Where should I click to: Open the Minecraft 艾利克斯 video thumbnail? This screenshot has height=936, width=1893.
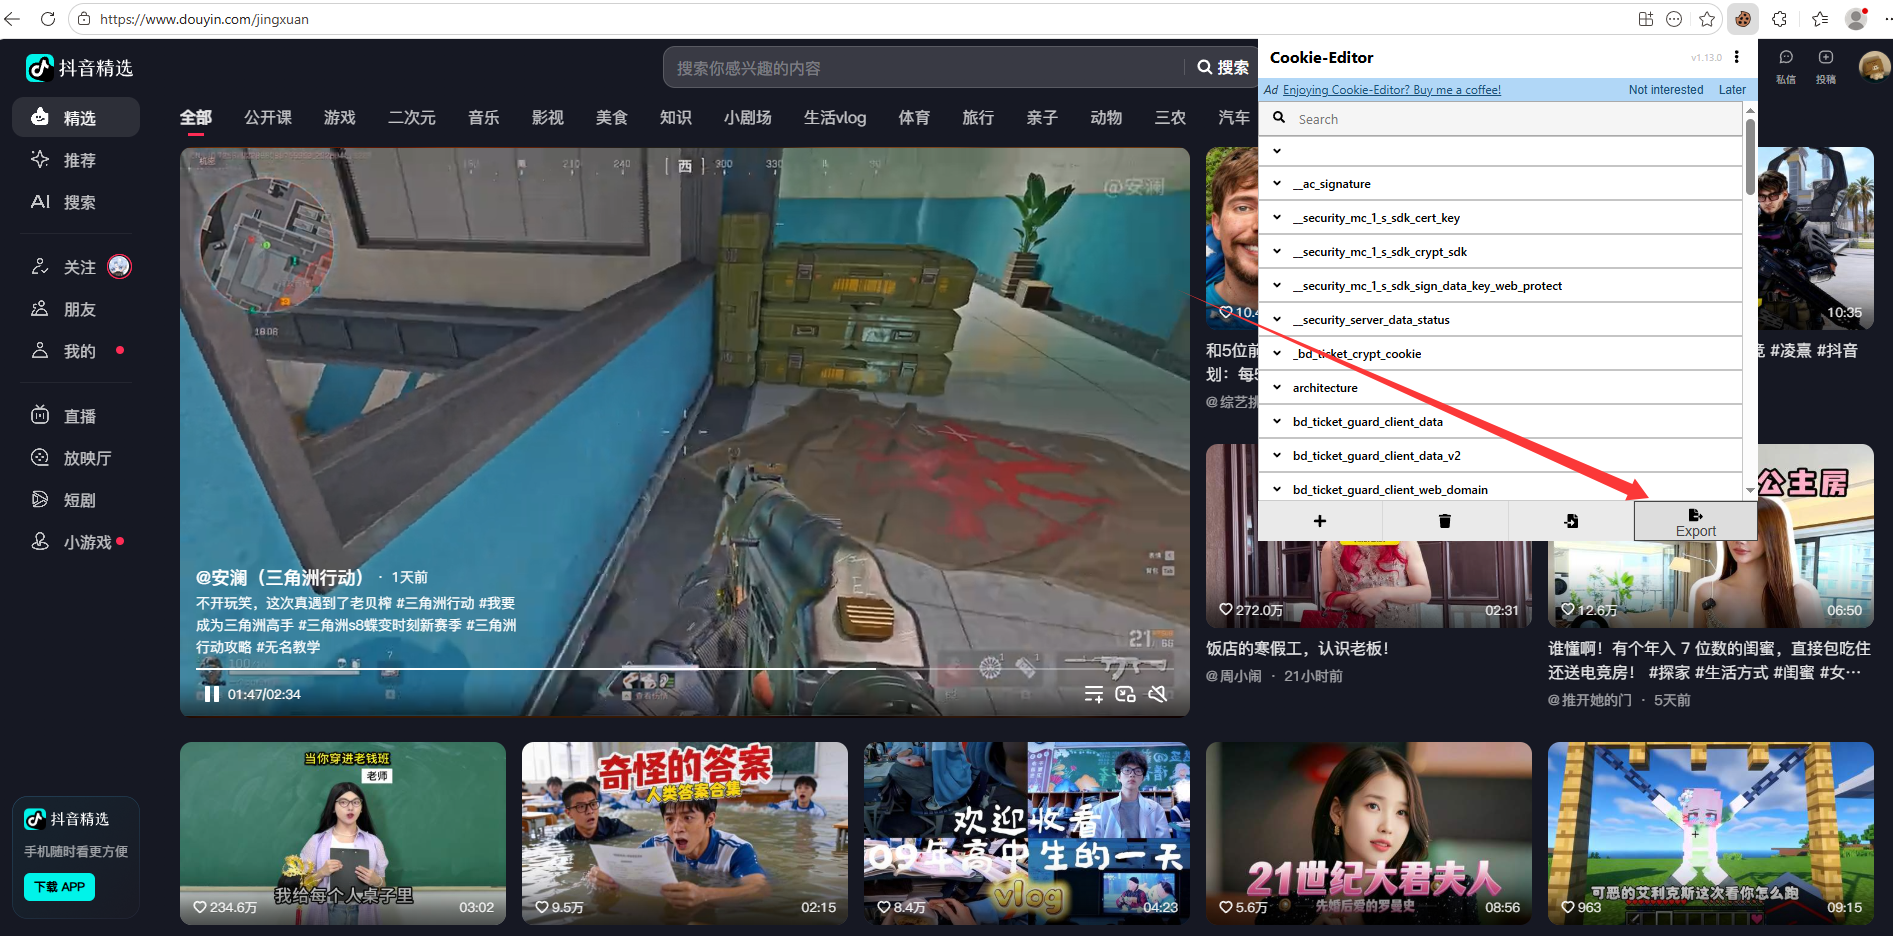coord(1711,833)
